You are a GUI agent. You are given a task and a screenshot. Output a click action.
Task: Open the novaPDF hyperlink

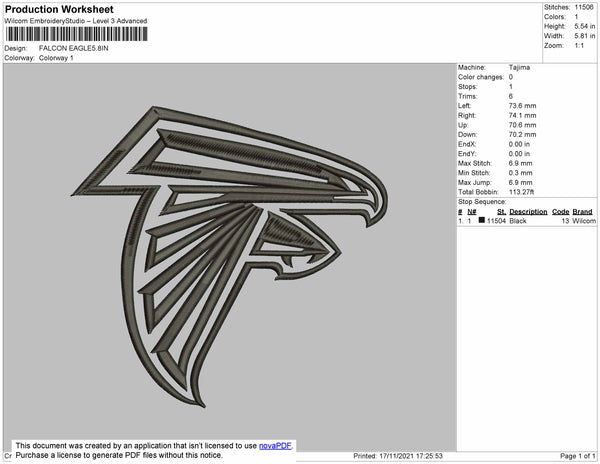point(275,446)
